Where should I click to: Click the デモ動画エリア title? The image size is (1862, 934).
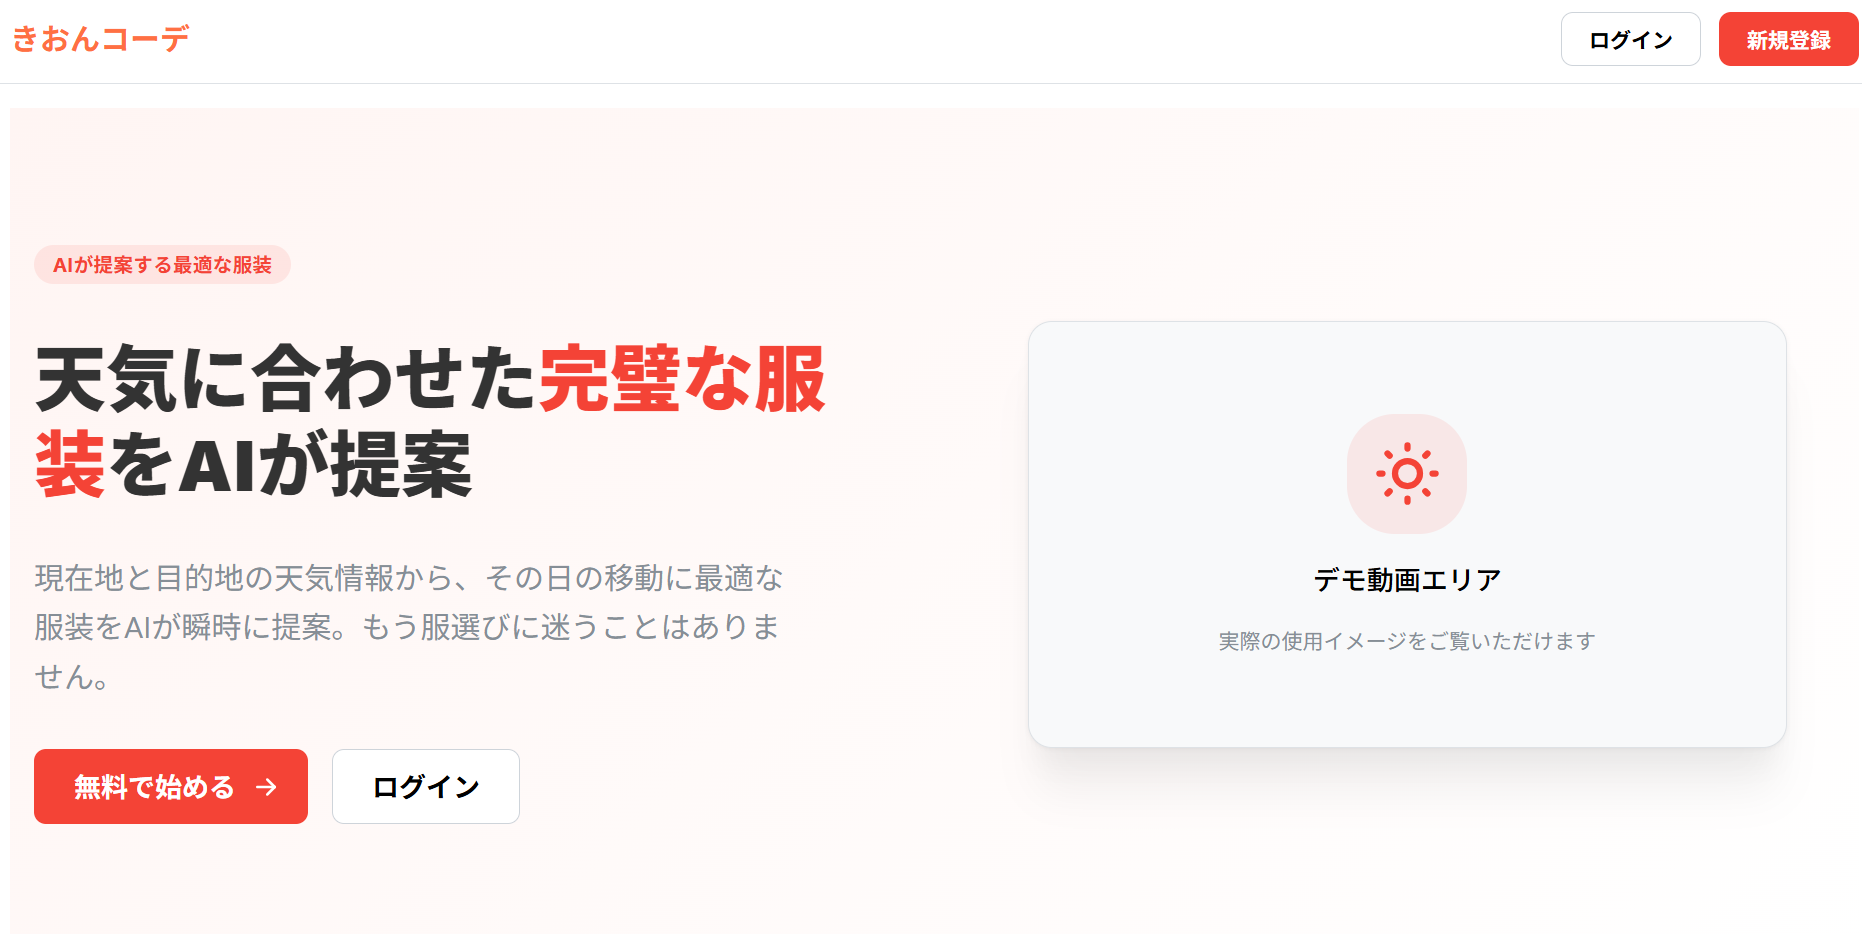point(1407,580)
